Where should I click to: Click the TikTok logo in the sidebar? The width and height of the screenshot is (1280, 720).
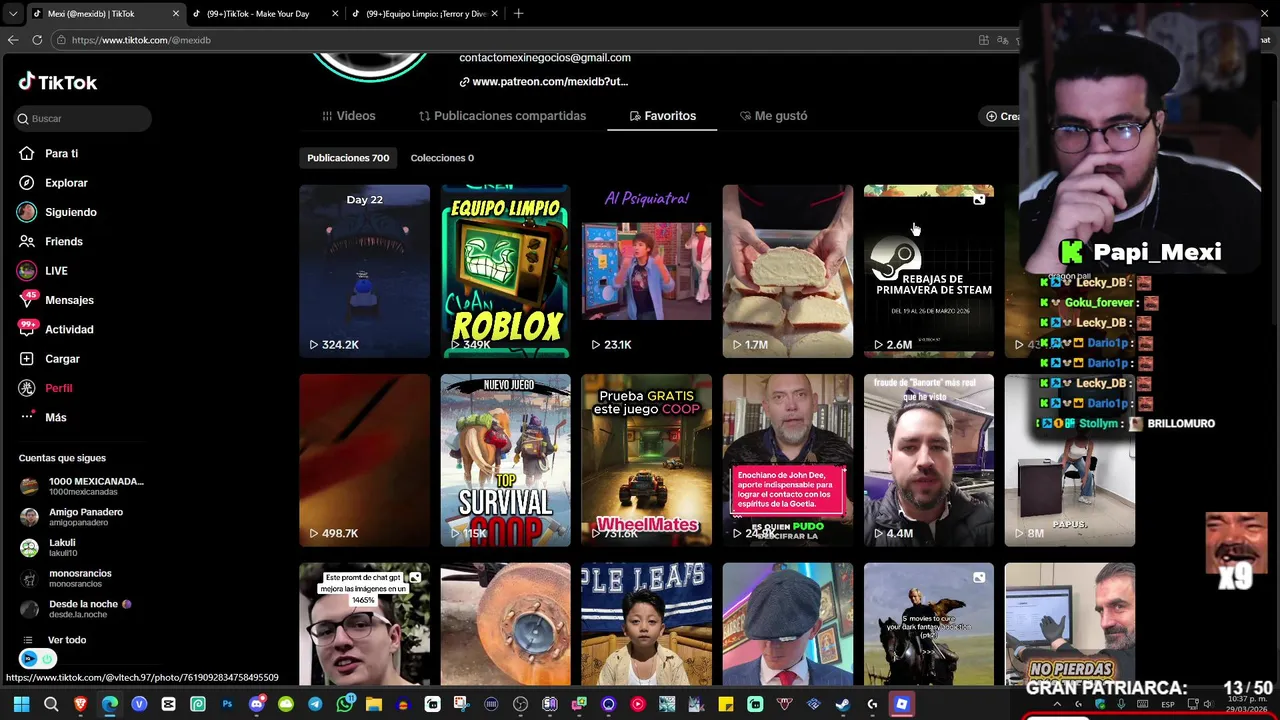coord(58,82)
